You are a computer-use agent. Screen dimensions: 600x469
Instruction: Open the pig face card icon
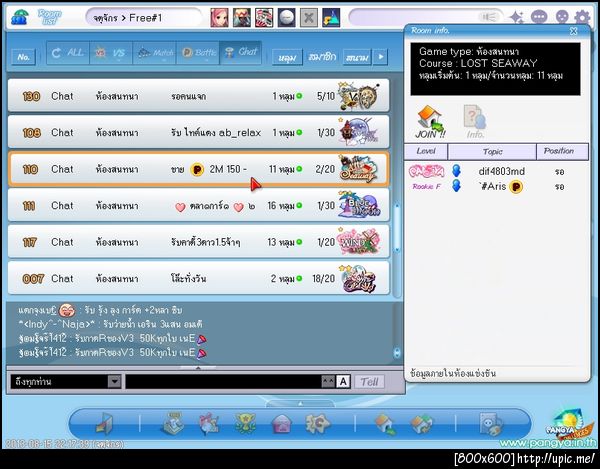[x=491, y=424]
